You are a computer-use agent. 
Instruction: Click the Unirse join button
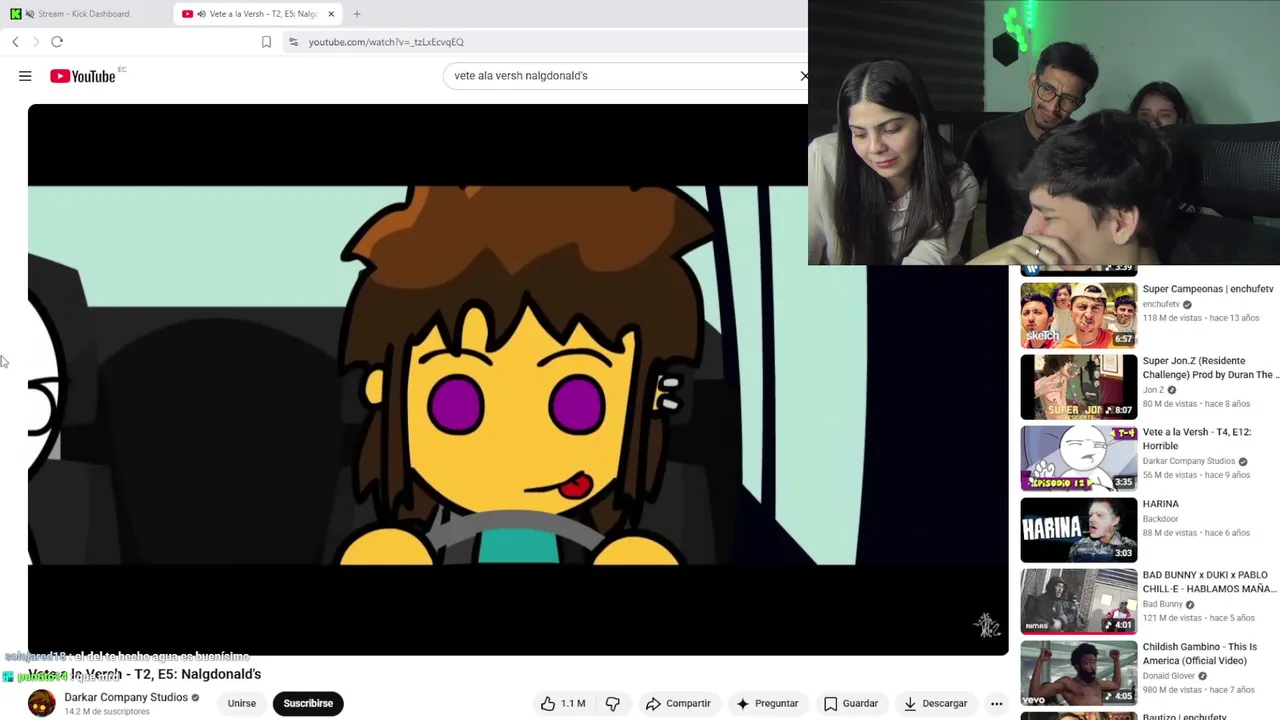coord(242,704)
